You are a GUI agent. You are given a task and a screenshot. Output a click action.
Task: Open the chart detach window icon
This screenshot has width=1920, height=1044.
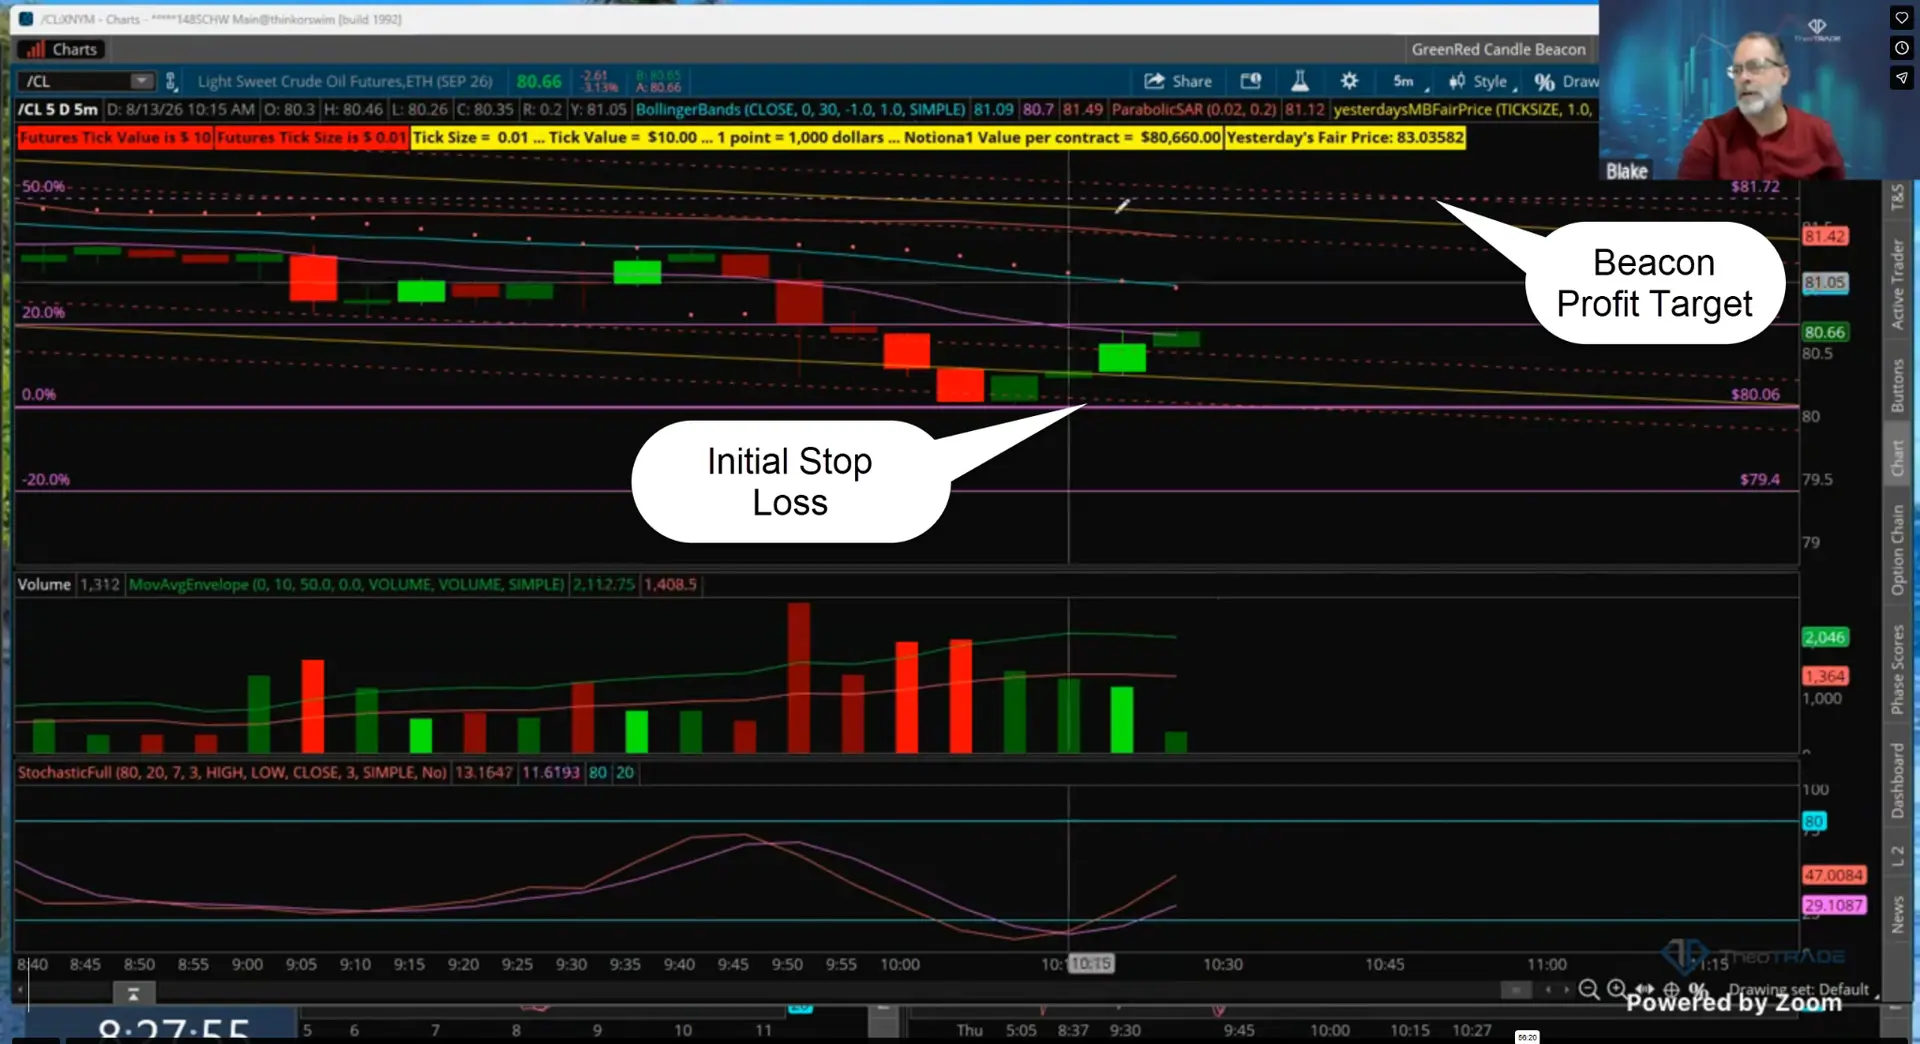pyautogui.click(x=1250, y=81)
